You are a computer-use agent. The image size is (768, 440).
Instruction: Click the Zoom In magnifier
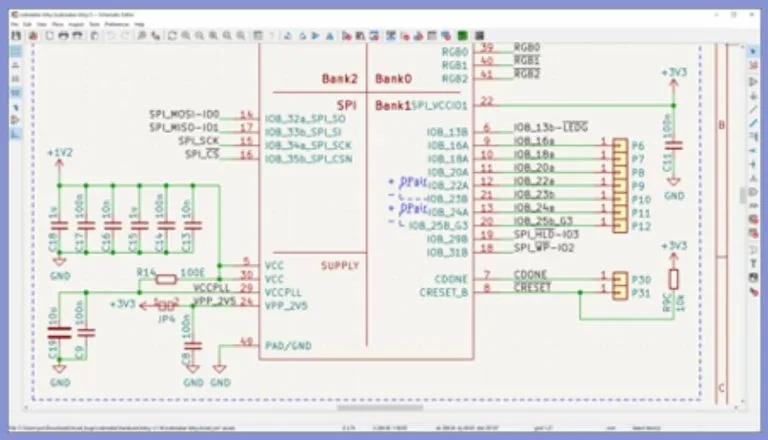tap(186, 36)
